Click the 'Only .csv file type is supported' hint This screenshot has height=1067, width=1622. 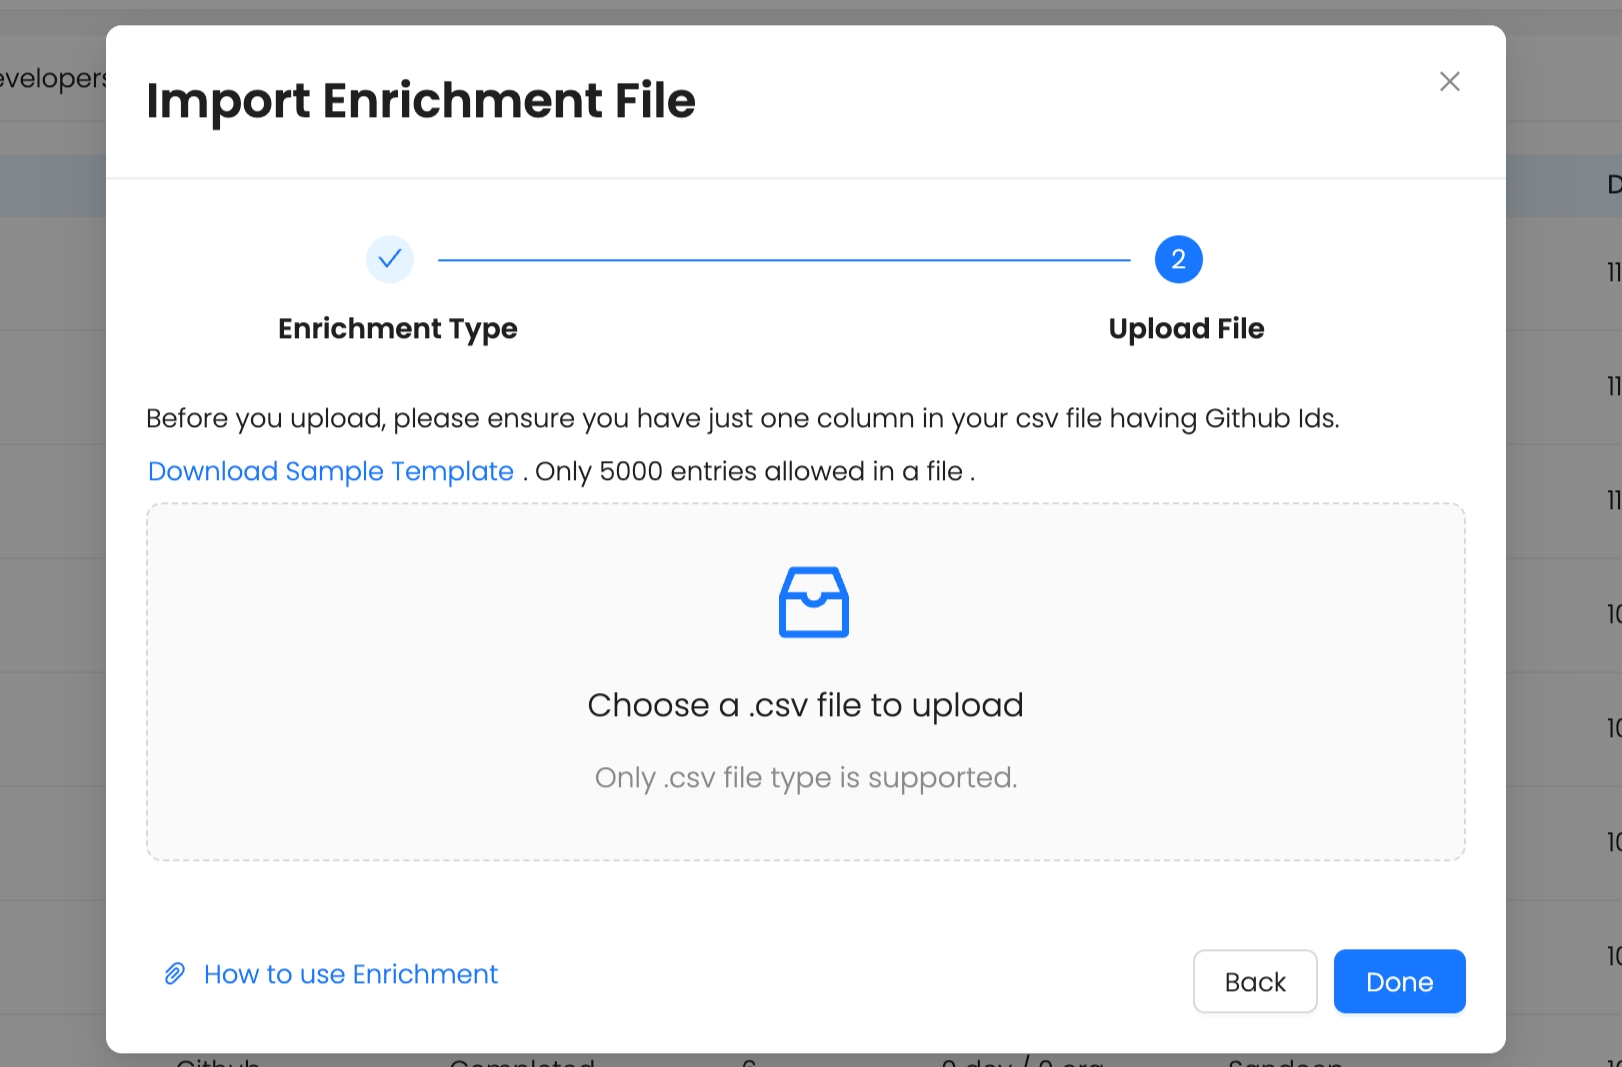coord(805,777)
